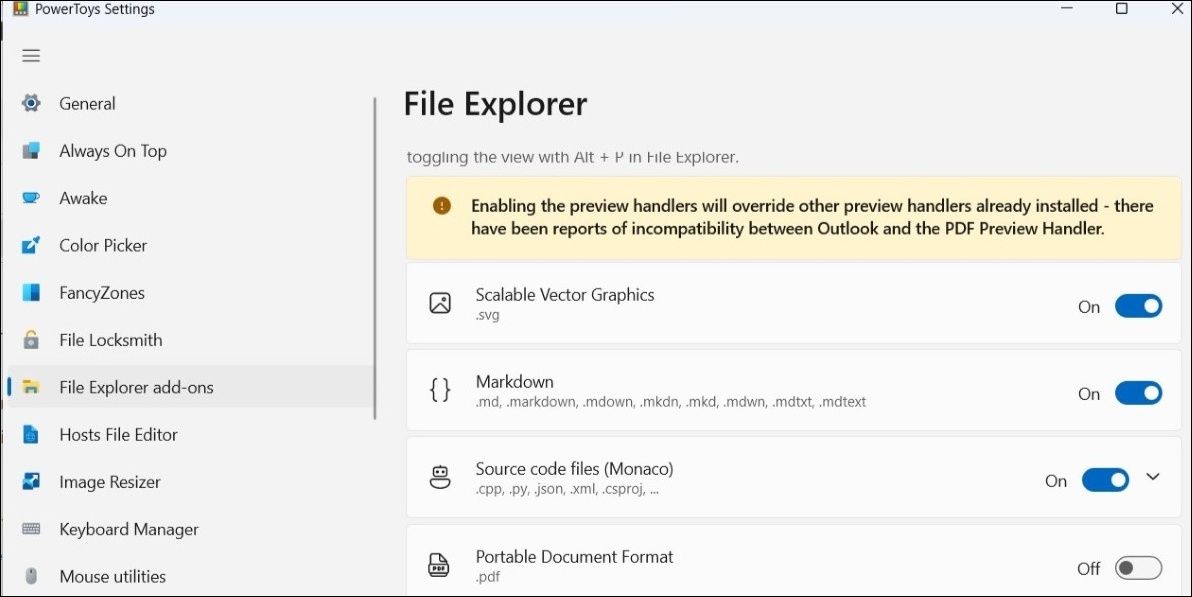Disable Scalable Vector Graphics preview toggle

pos(1138,307)
